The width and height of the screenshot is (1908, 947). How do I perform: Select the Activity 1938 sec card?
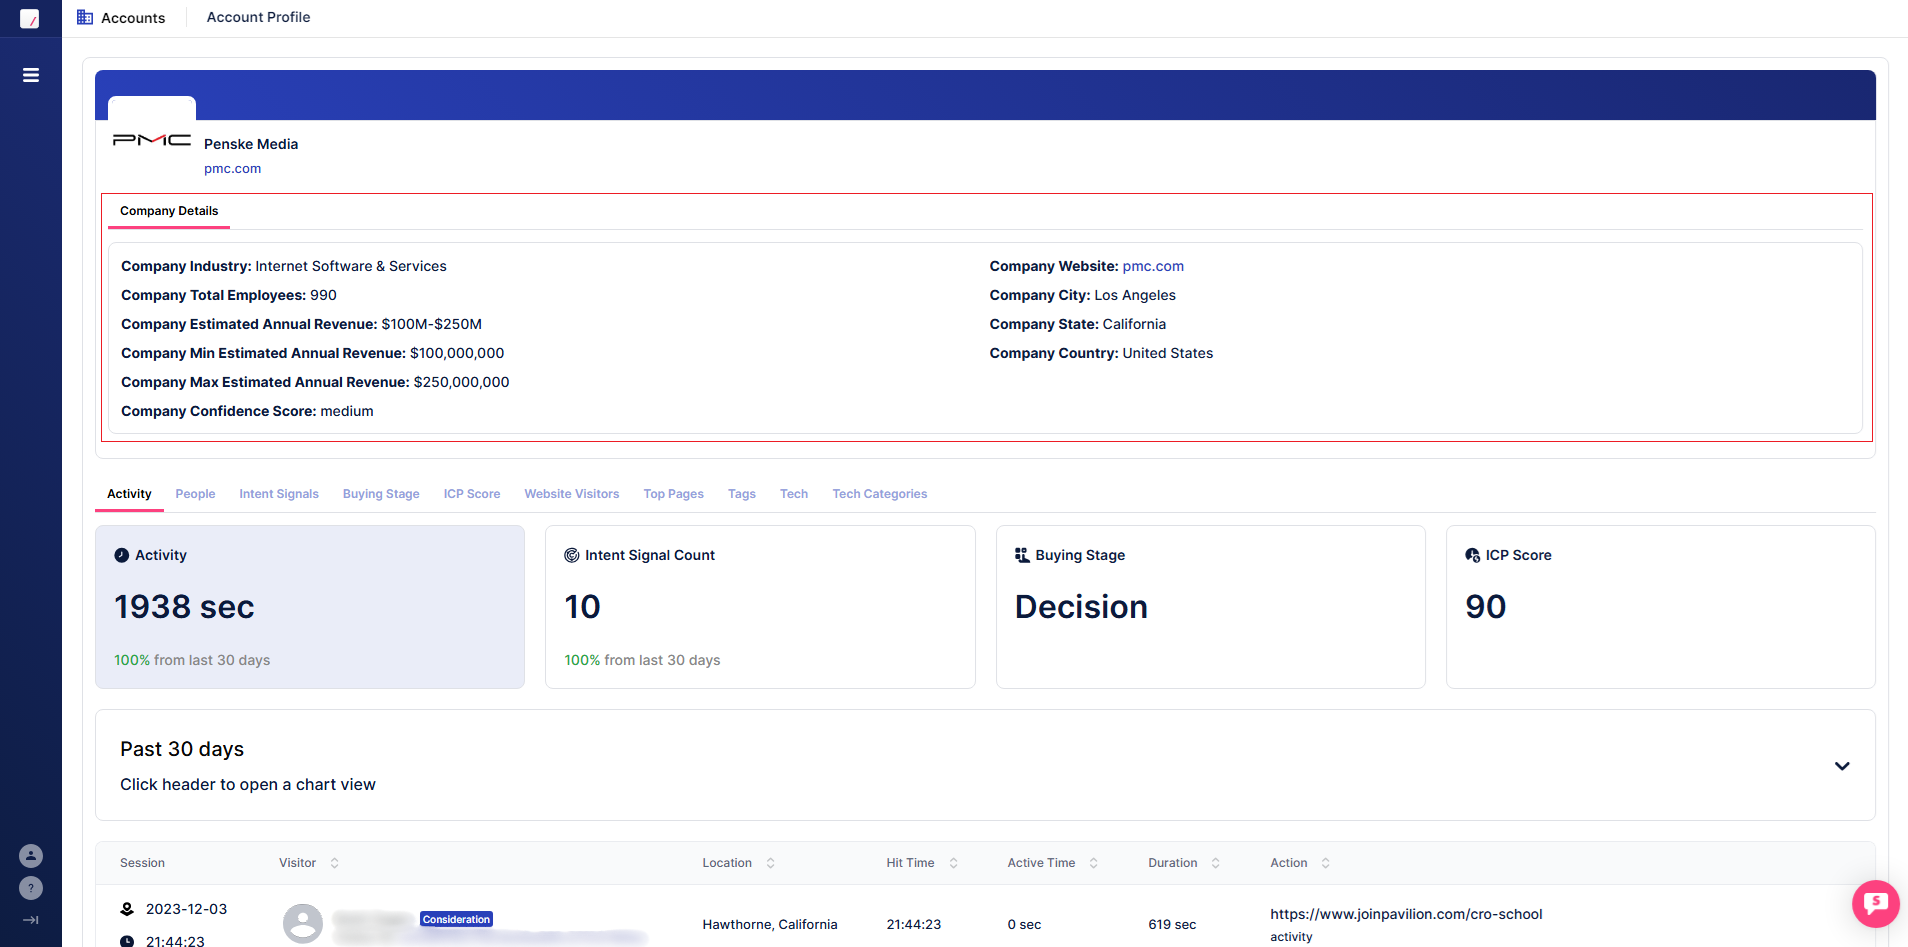pyautogui.click(x=310, y=607)
